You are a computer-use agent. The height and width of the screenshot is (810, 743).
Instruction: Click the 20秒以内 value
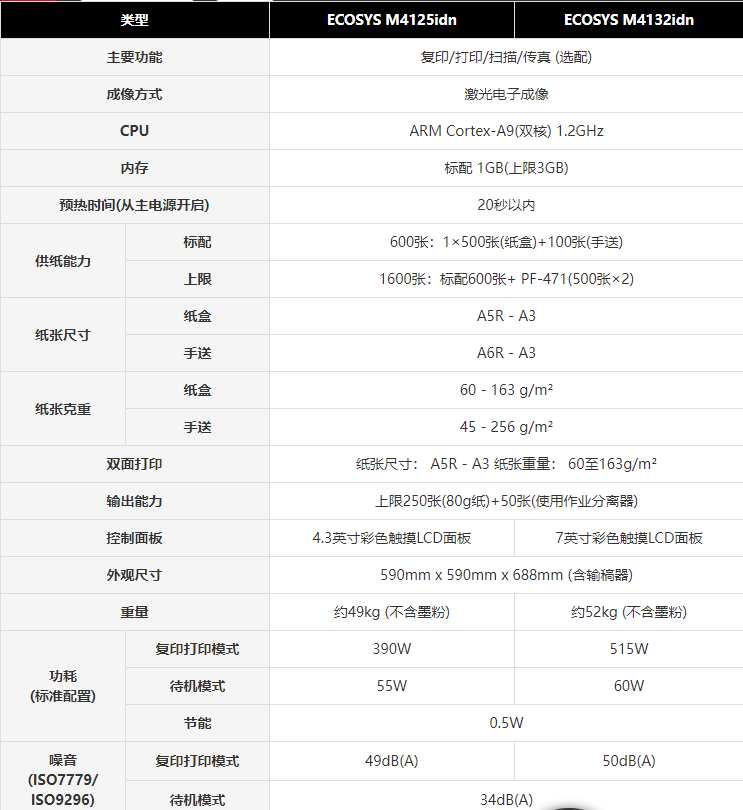506,205
